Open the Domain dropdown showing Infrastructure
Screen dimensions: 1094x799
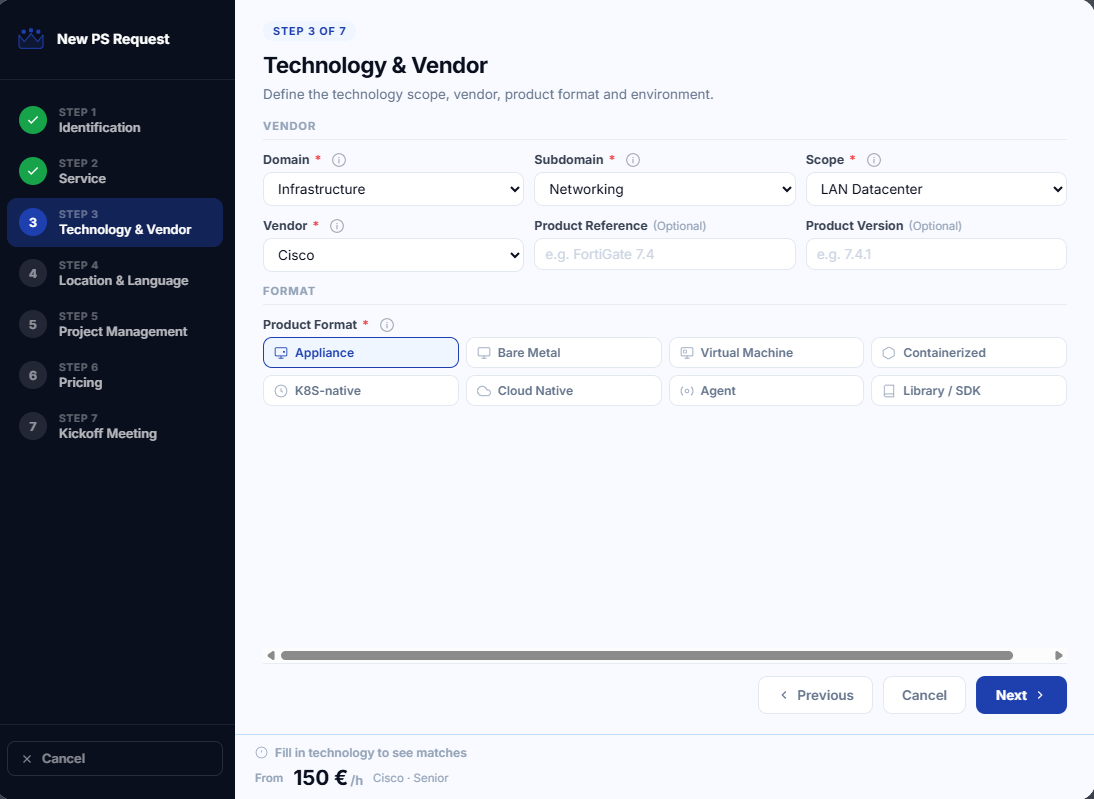(393, 189)
